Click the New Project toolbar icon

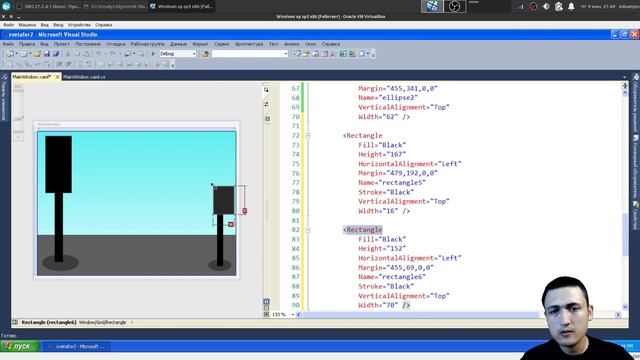(10, 53)
